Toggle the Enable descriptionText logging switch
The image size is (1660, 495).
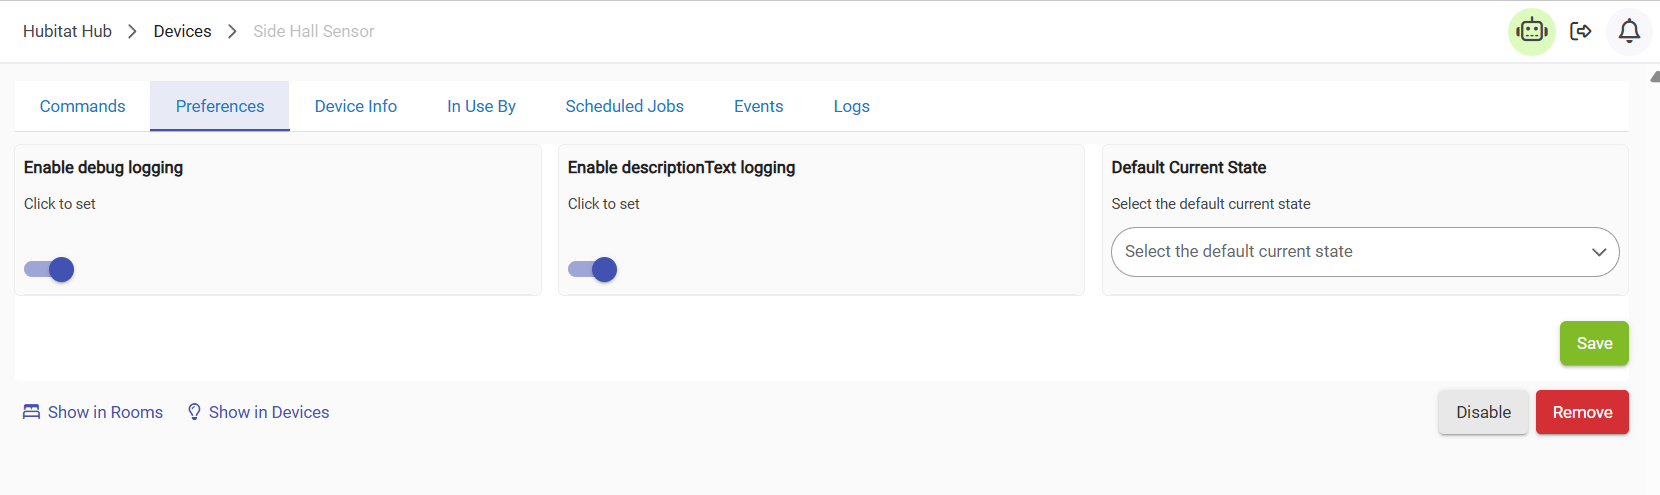(x=593, y=269)
